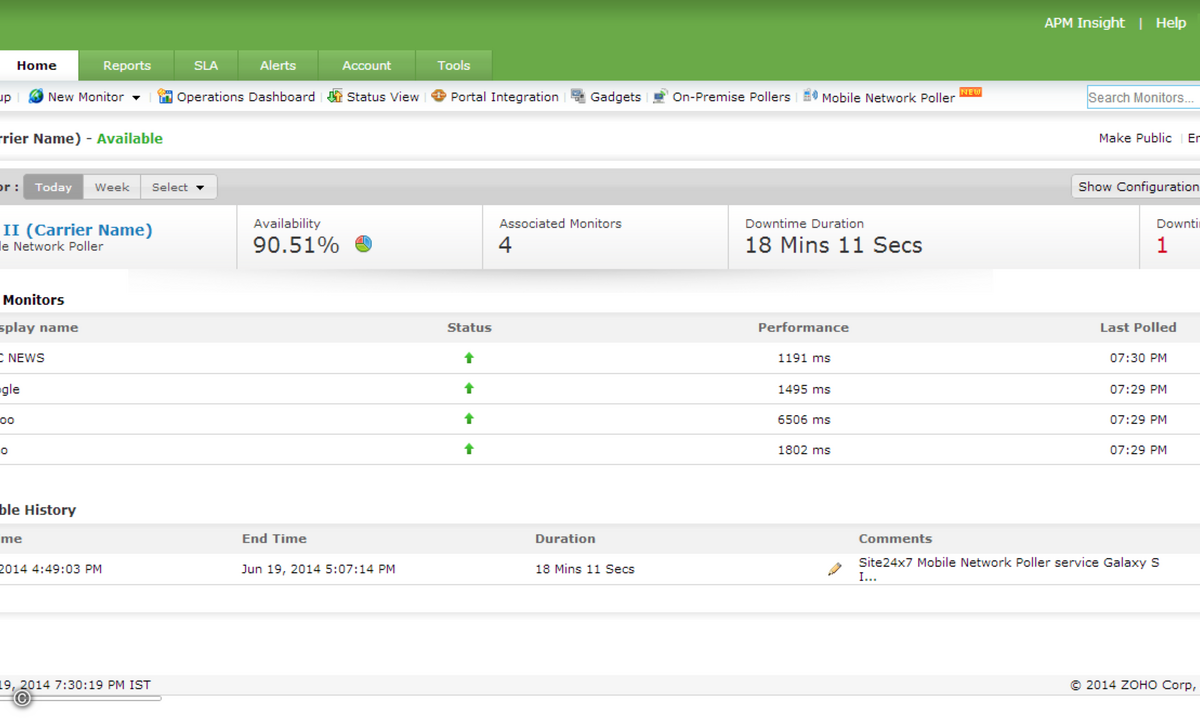Open the Select time period dropdown

(x=178, y=187)
